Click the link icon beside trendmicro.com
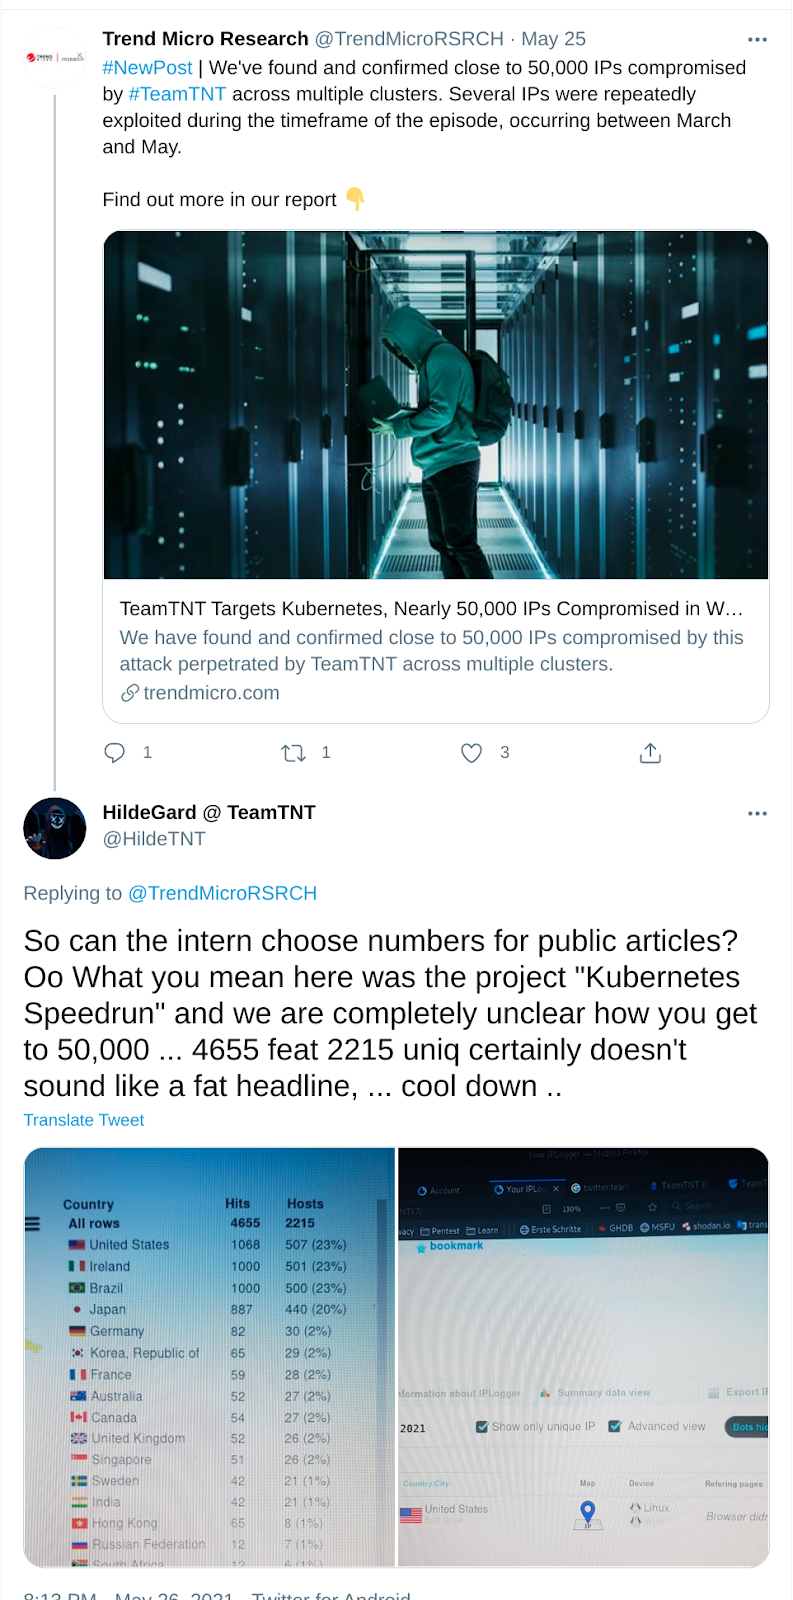793x1600 pixels. [129, 693]
